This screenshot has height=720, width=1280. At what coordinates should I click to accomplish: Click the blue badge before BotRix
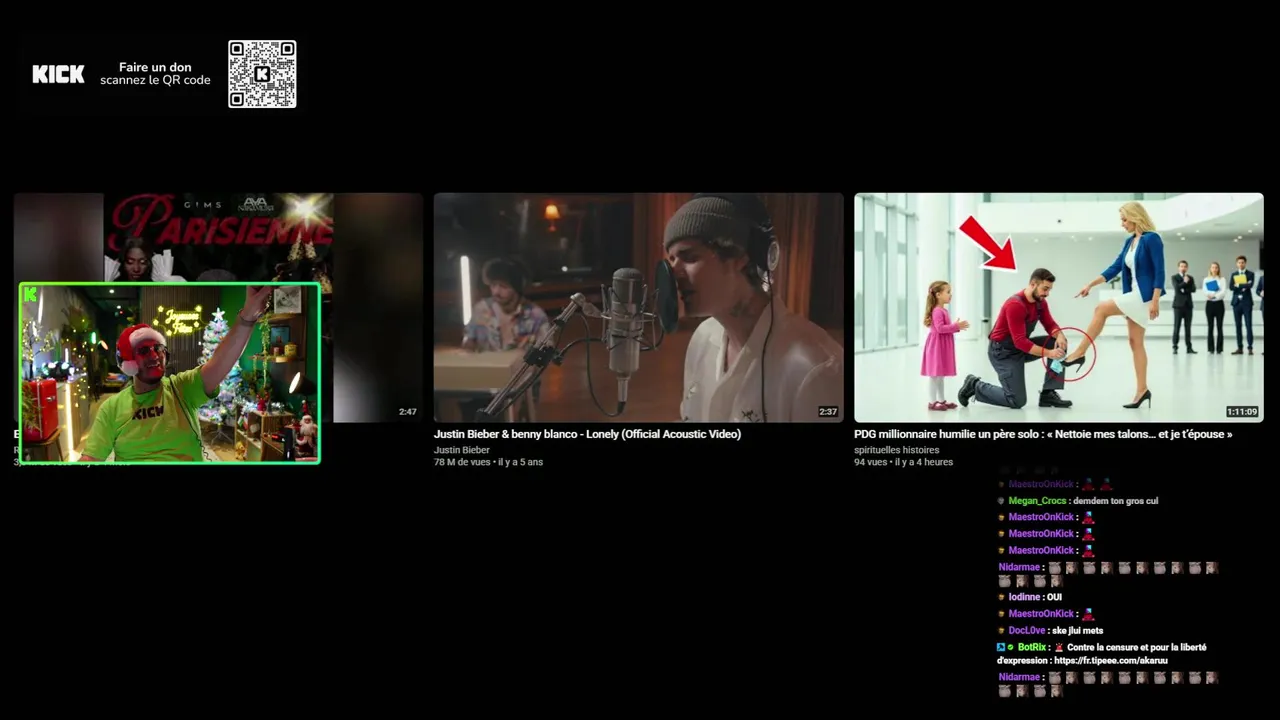(1001, 647)
